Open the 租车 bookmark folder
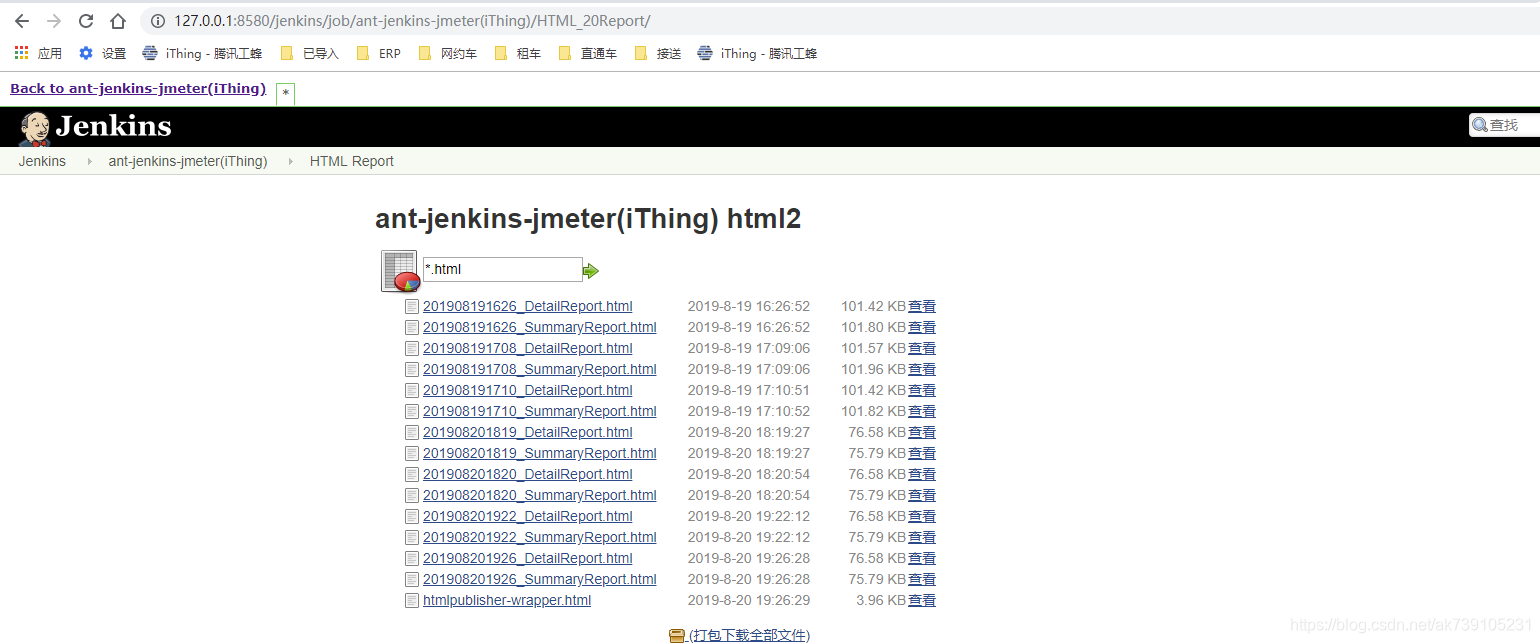Screen dimensions: 1540x643 coord(517,53)
